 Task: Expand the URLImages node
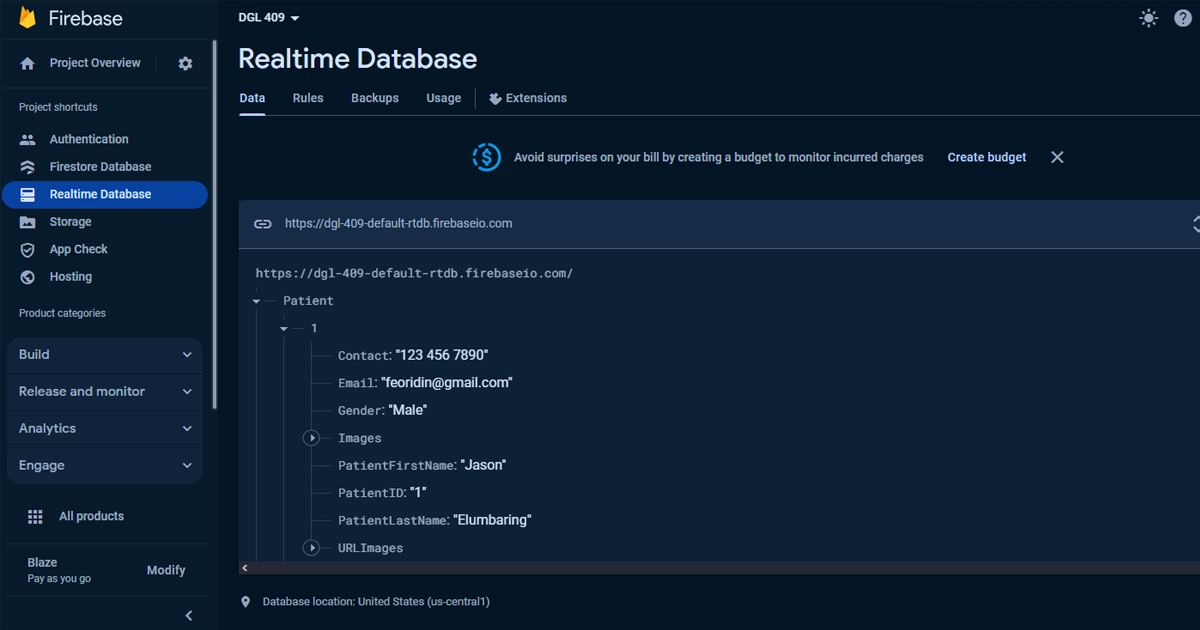312,548
